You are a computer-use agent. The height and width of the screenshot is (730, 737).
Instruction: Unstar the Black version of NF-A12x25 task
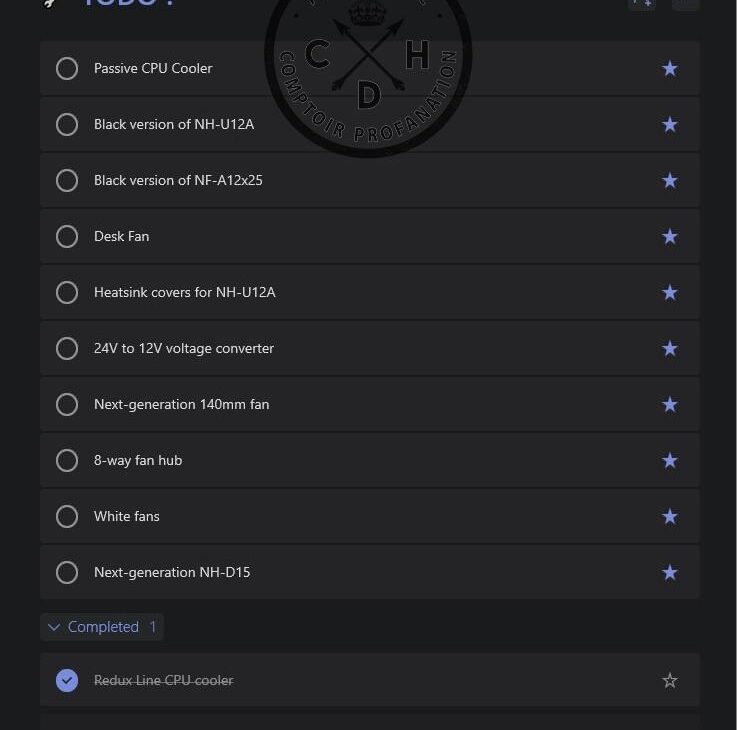670,181
